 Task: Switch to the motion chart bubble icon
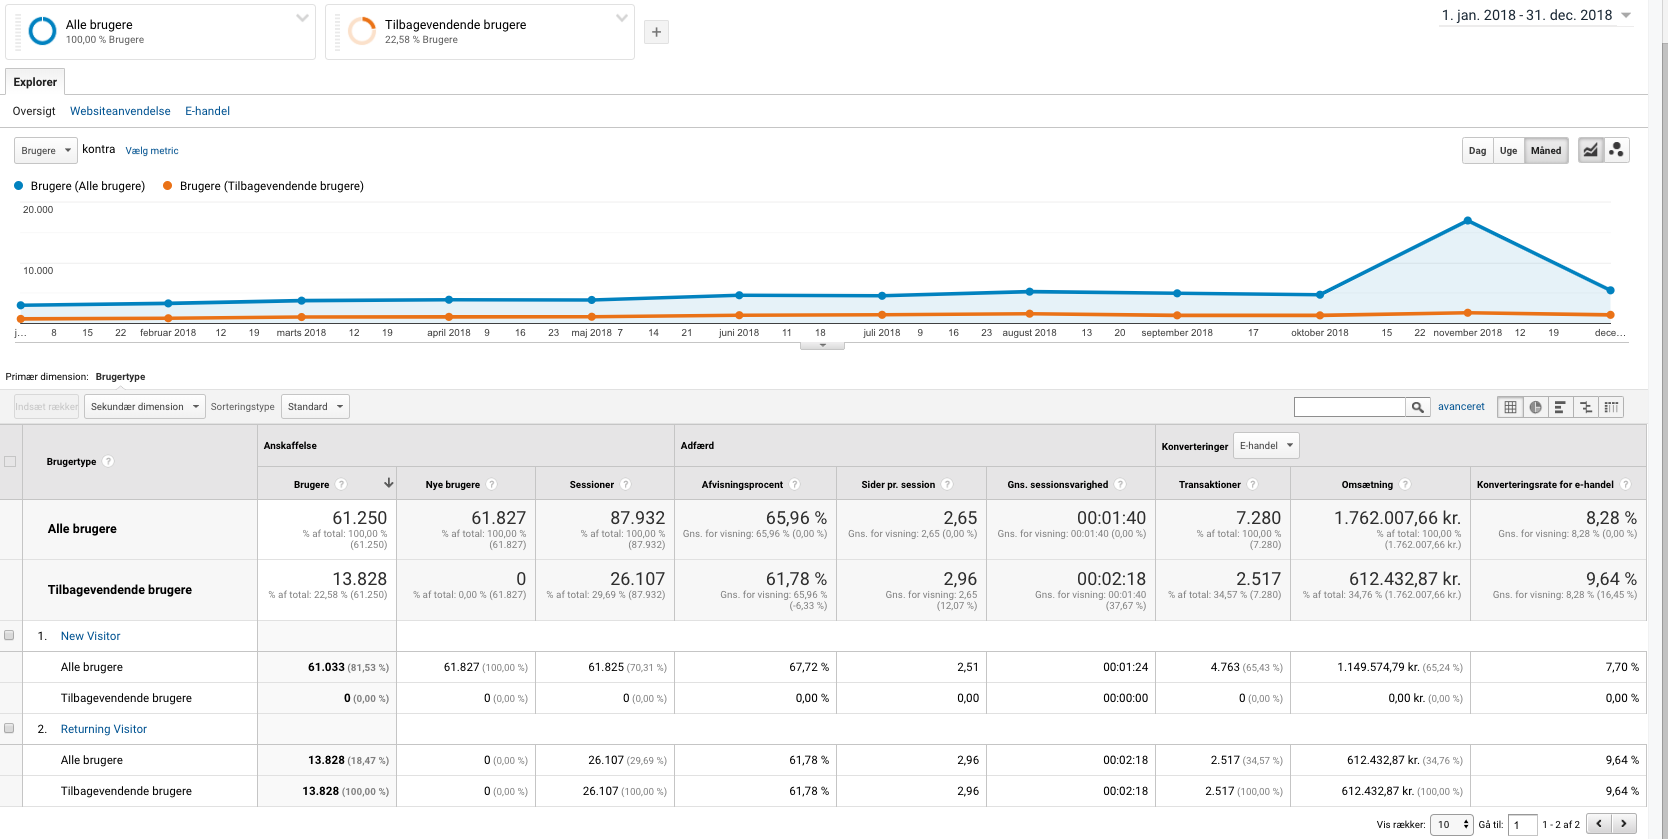pyautogui.click(x=1616, y=150)
